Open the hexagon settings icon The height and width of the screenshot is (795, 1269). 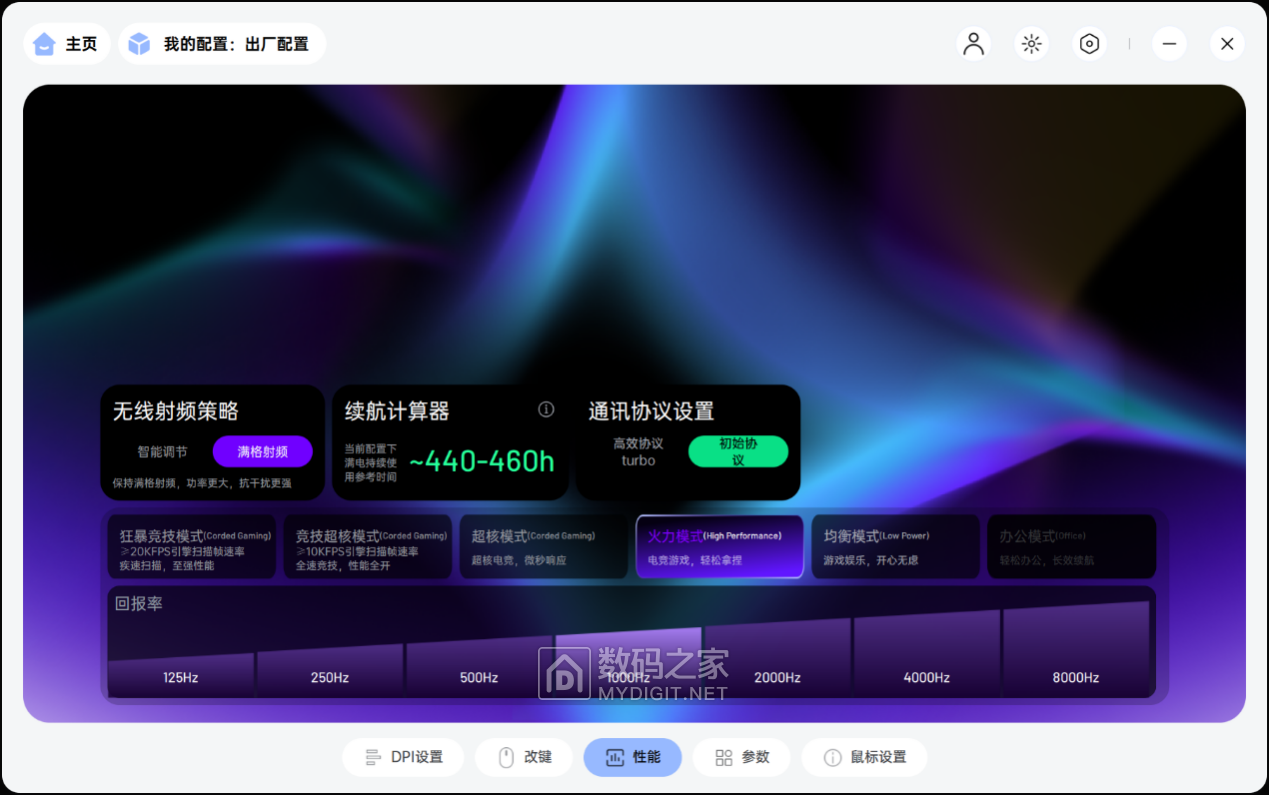tap(1090, 44)
